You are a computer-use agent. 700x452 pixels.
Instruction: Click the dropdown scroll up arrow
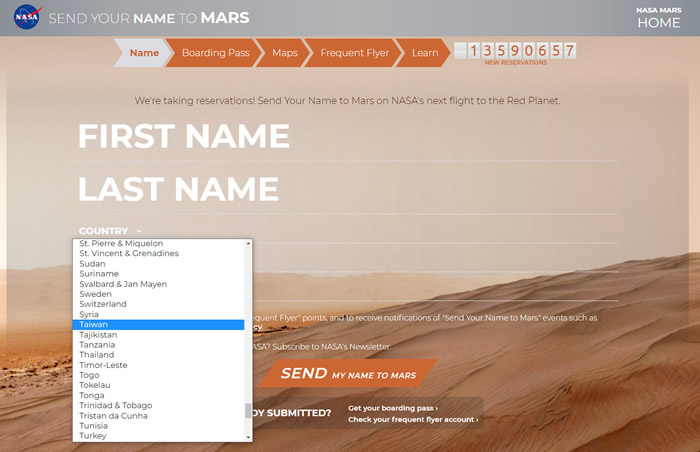[248, 243]
